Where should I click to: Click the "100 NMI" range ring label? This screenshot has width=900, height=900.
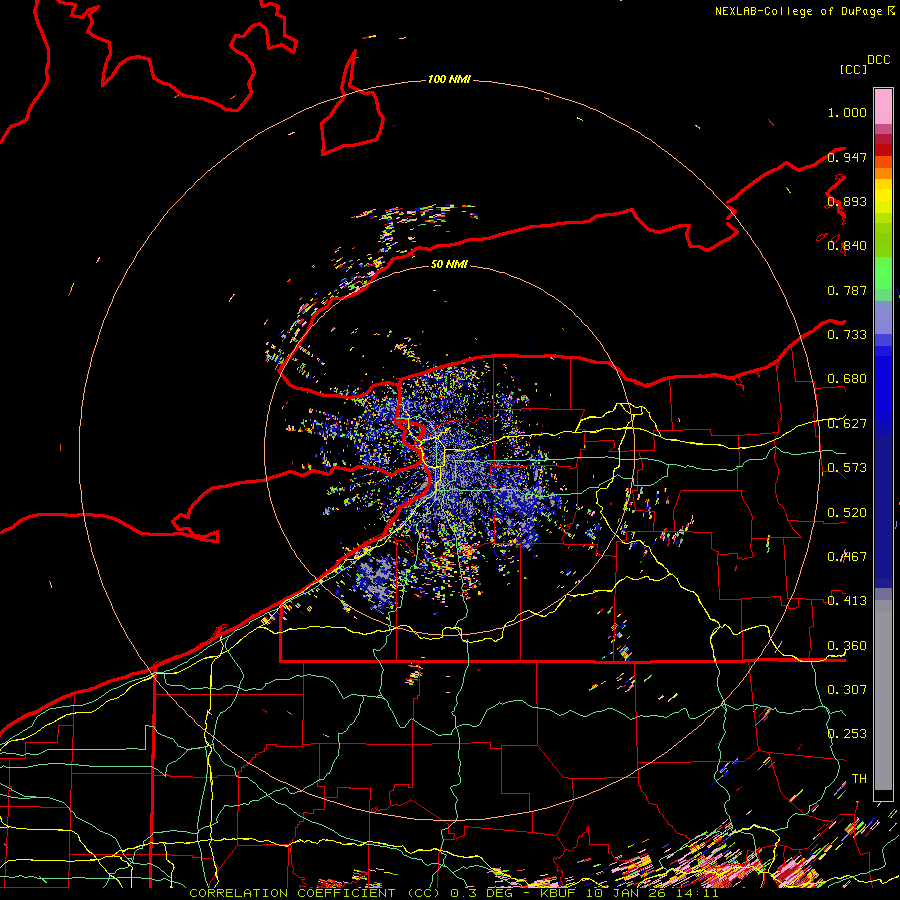[449, 79]
